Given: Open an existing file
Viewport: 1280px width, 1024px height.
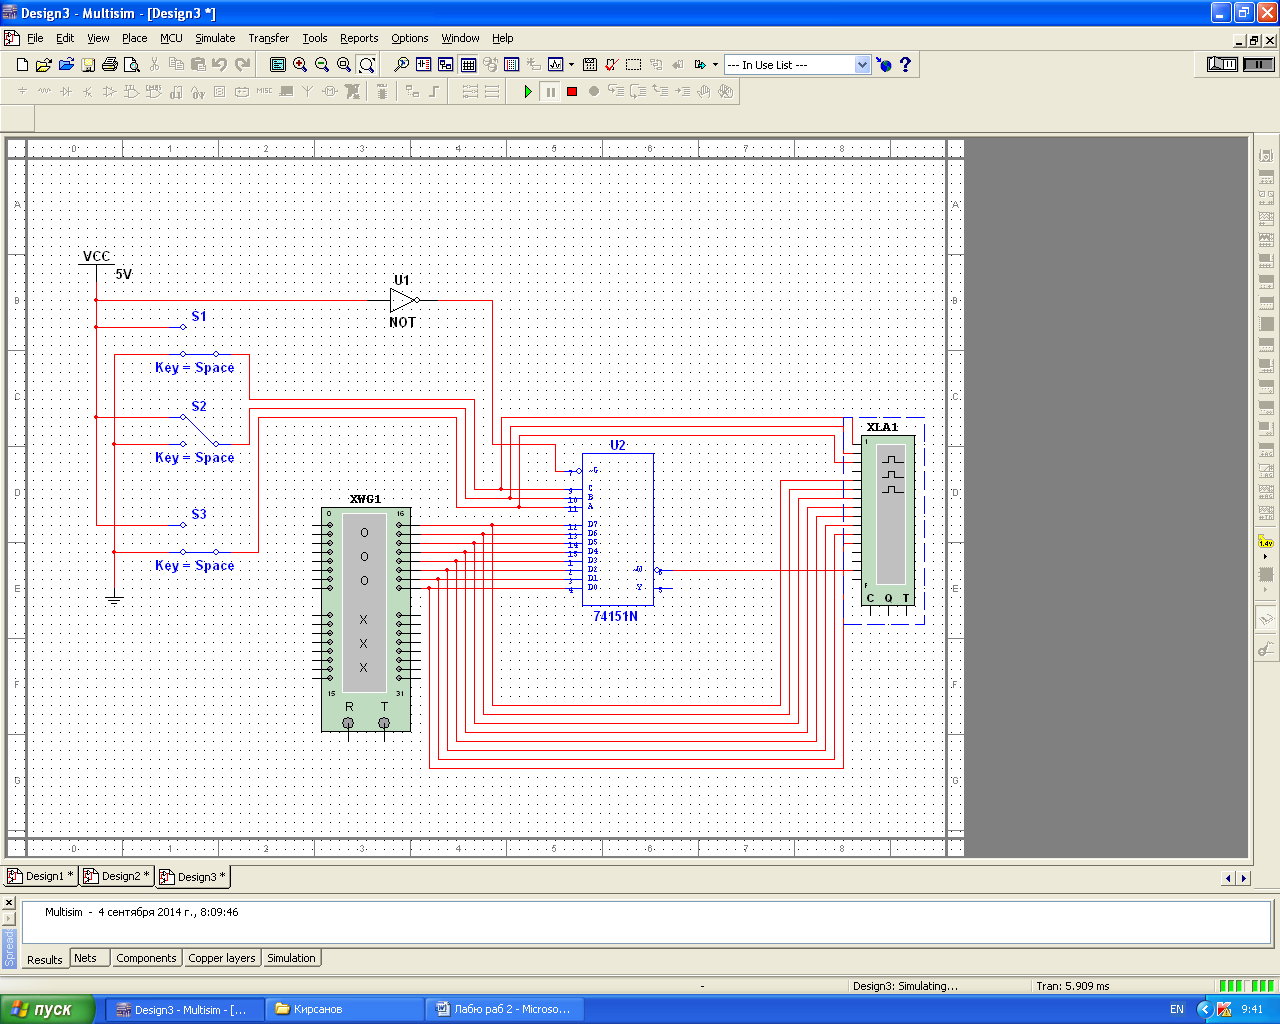Looking at the screenshot, I should [43, 64].
